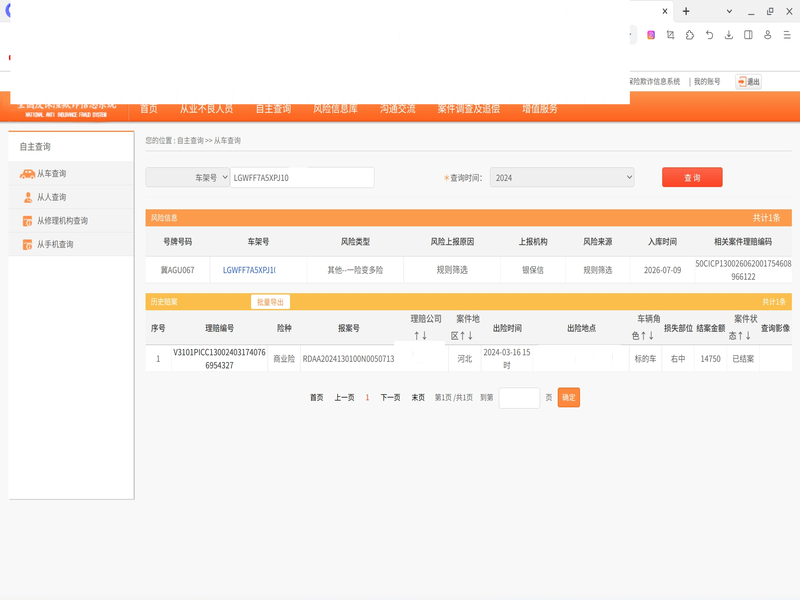Click the 退出 logout button
800x600 pixels.
(748, 82)
